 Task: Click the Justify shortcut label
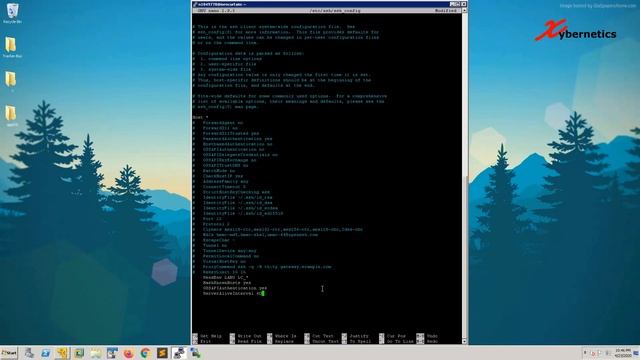coord(359,336)
